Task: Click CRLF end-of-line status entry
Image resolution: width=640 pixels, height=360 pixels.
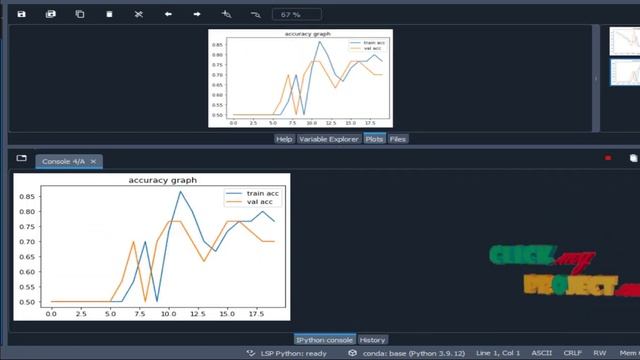Action: [573, 353]
